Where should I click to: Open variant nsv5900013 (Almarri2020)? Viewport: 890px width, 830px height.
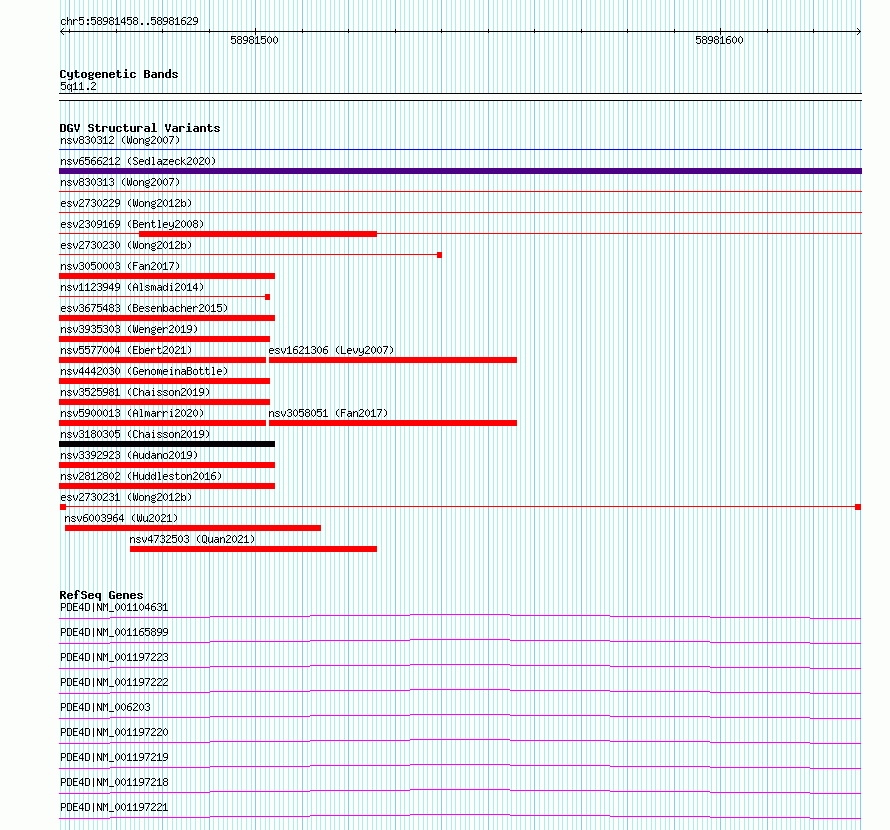tap(132, 413)
